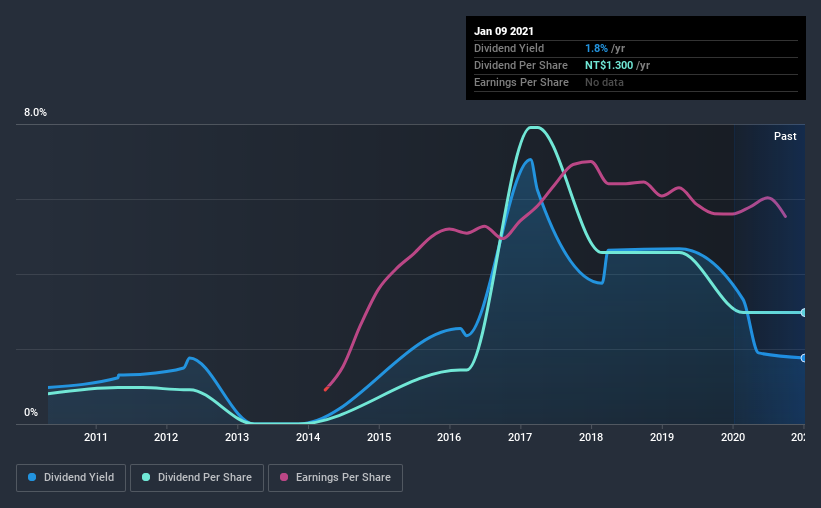Click the 2019 x-axis label
The image size is (821, 508).
[x=662, y=437]
